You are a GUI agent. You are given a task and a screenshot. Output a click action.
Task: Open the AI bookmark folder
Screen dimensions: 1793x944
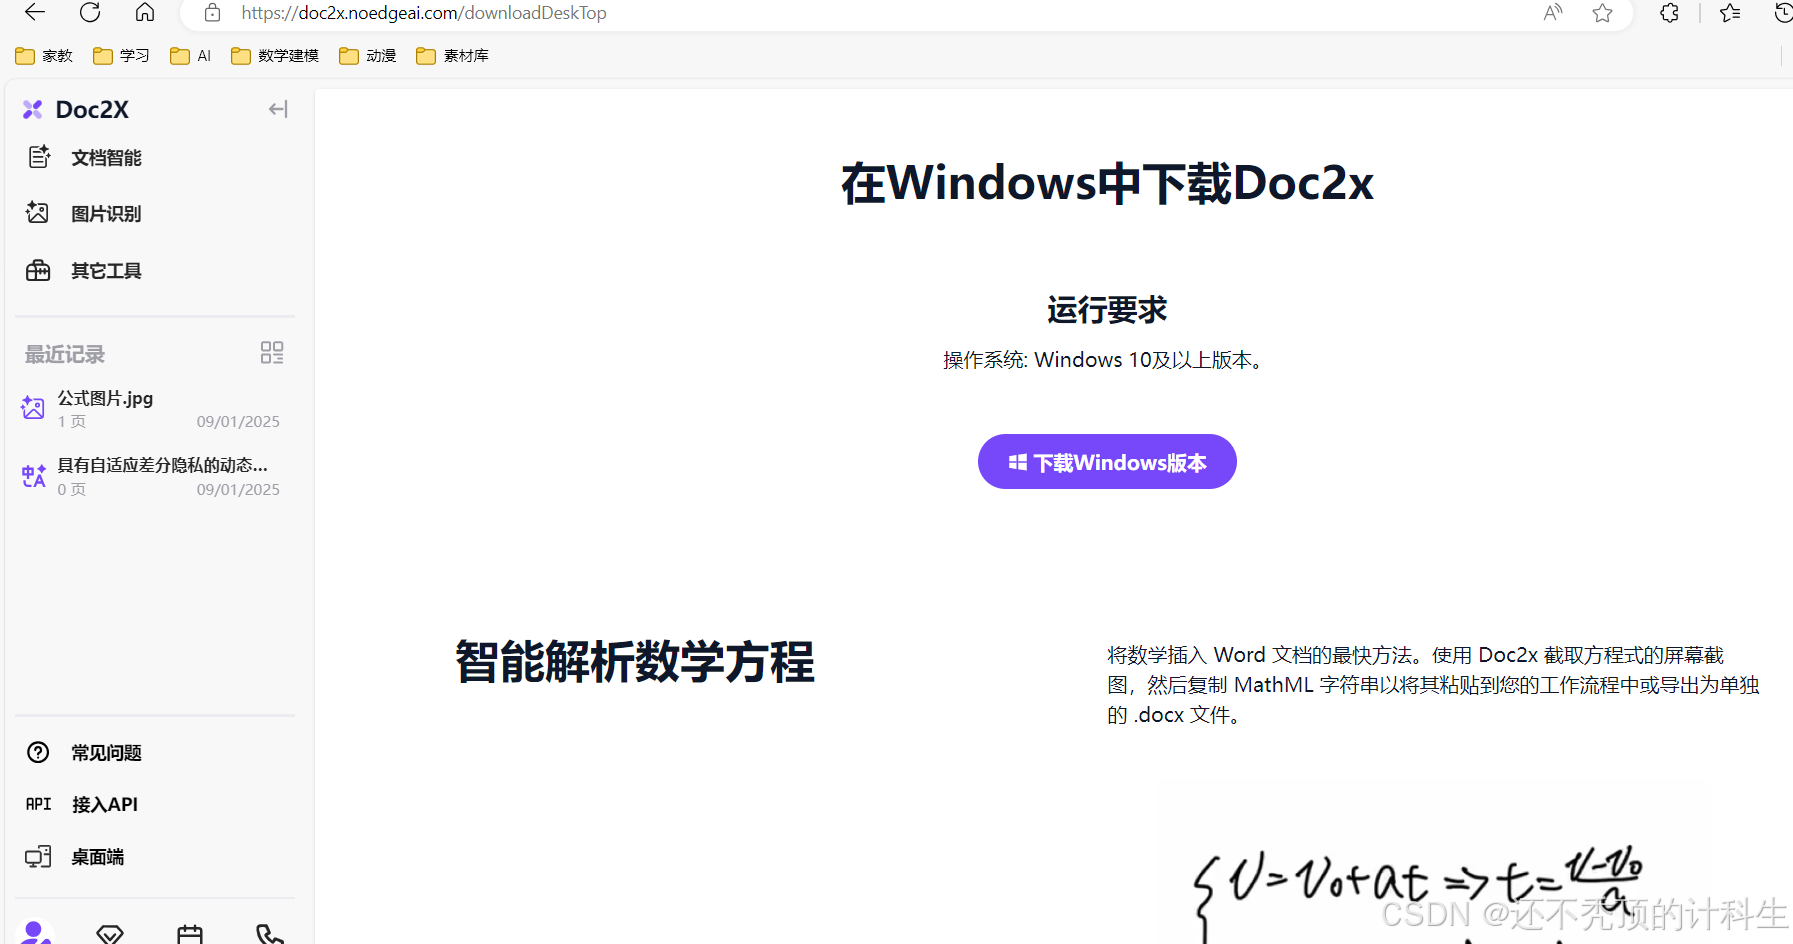coord(190,56)
